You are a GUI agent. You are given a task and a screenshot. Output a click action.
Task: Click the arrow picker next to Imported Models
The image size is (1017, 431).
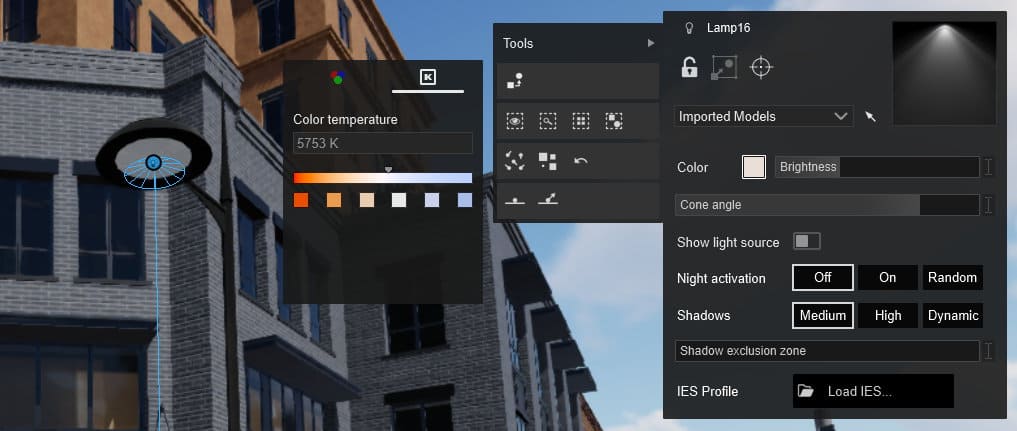870,117
